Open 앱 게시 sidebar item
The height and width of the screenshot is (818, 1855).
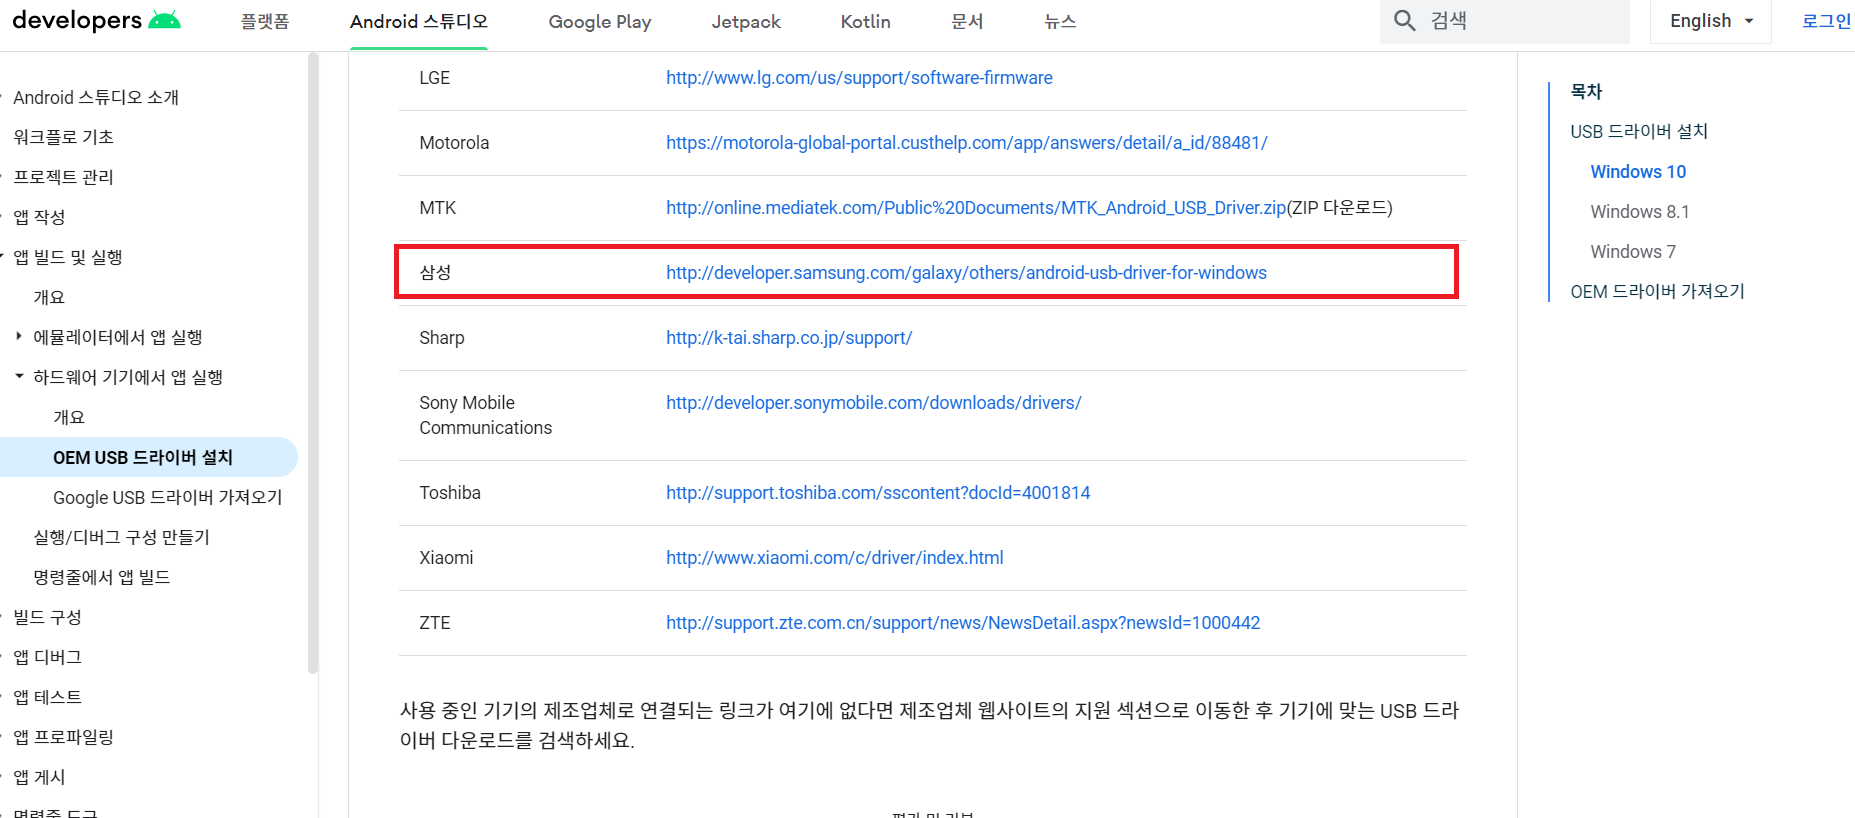(39, 777)
